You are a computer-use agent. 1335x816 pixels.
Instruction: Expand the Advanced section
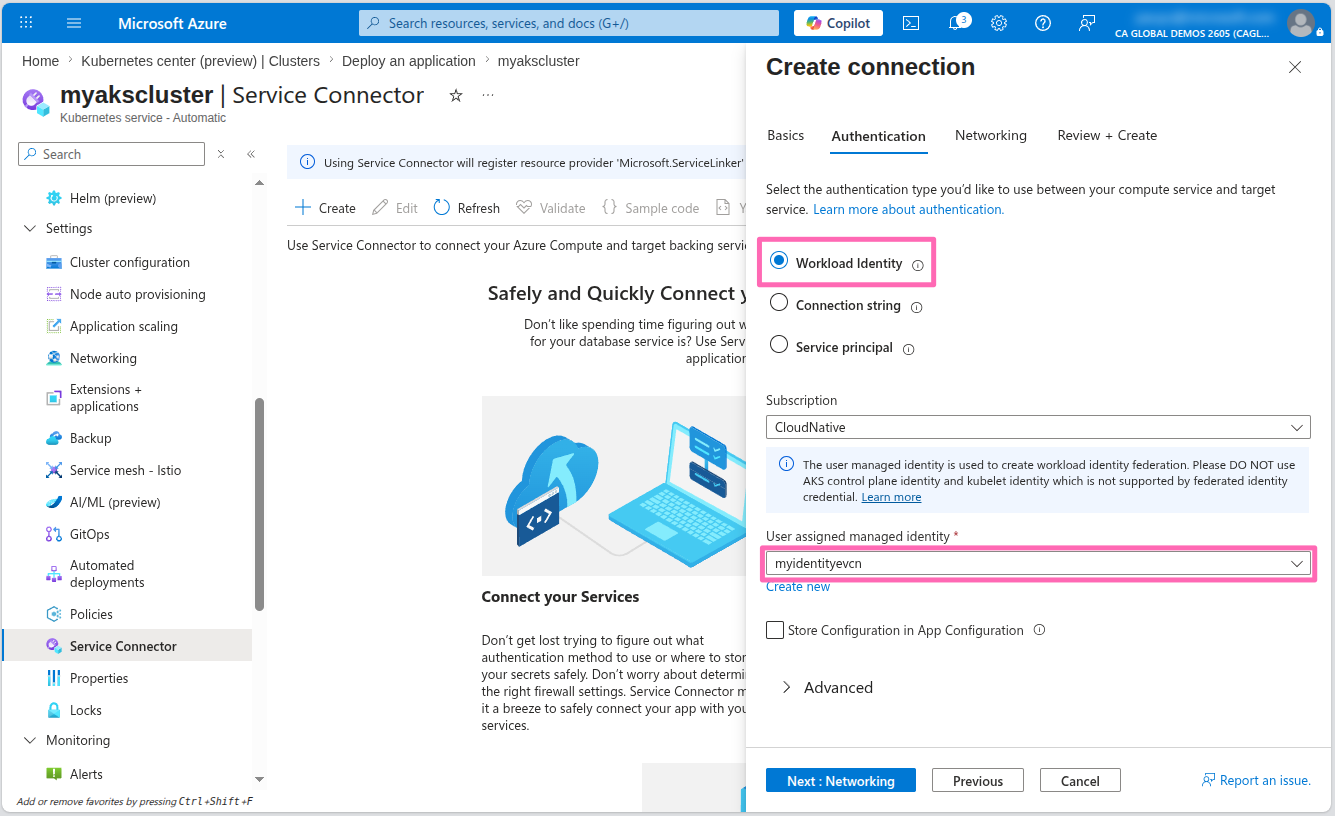826,687
